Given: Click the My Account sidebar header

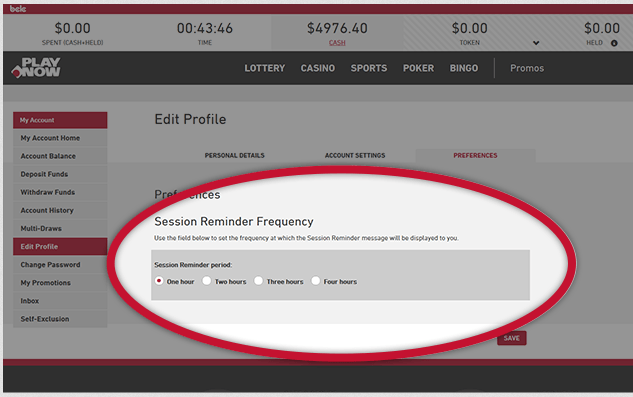Looking at the screenshot, I should click(60, 120).
